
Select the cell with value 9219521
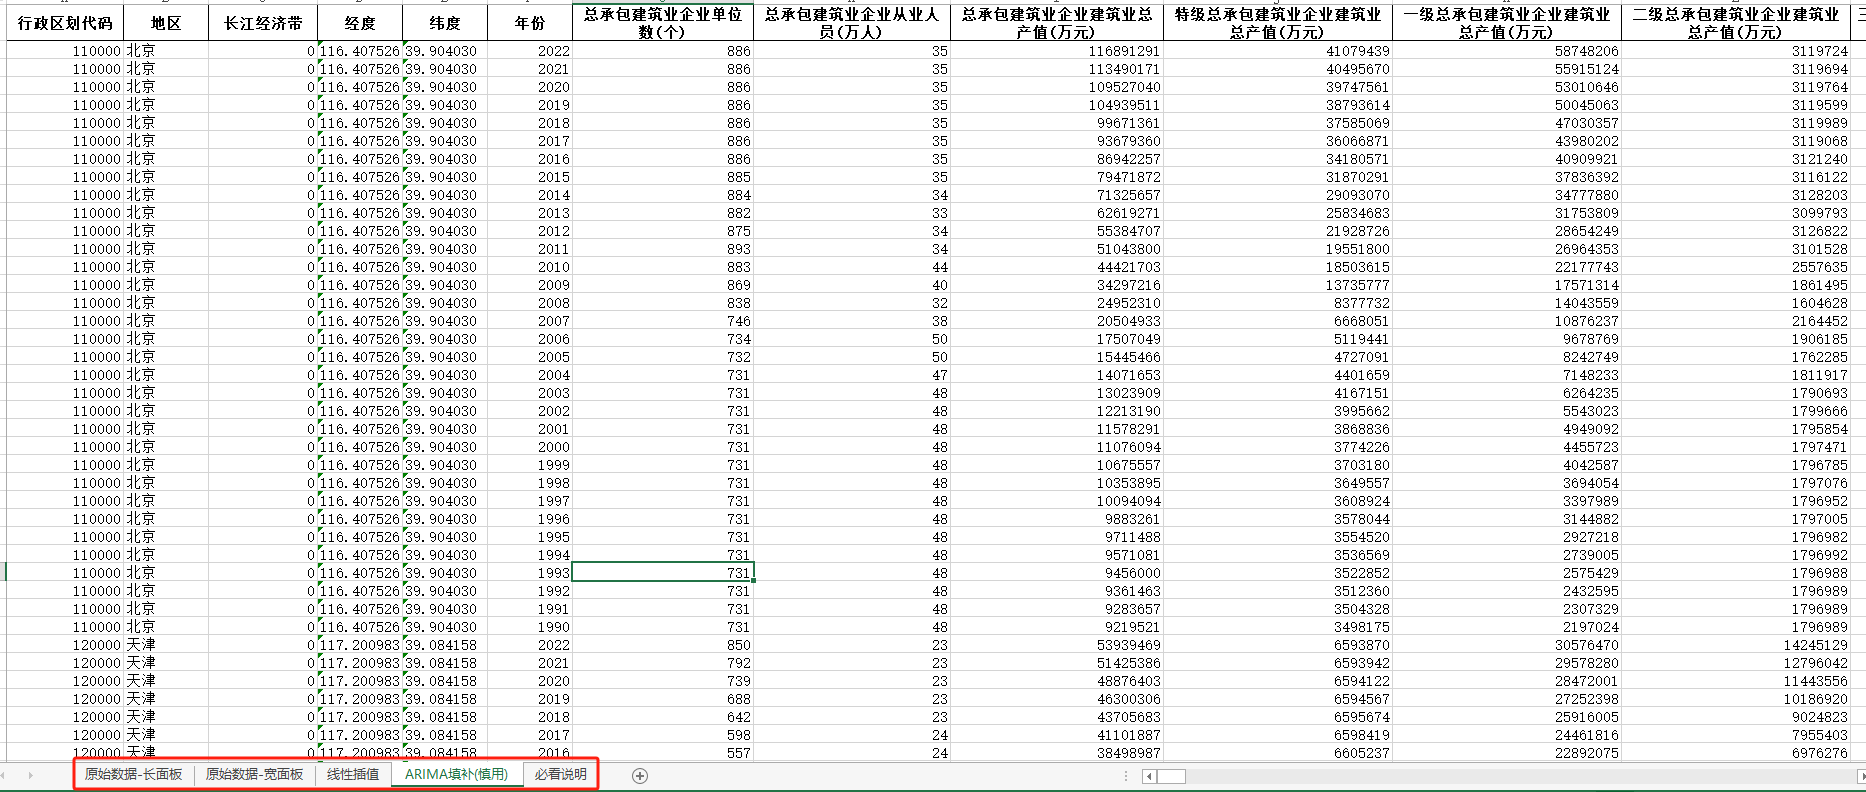tap(1057, 627)
